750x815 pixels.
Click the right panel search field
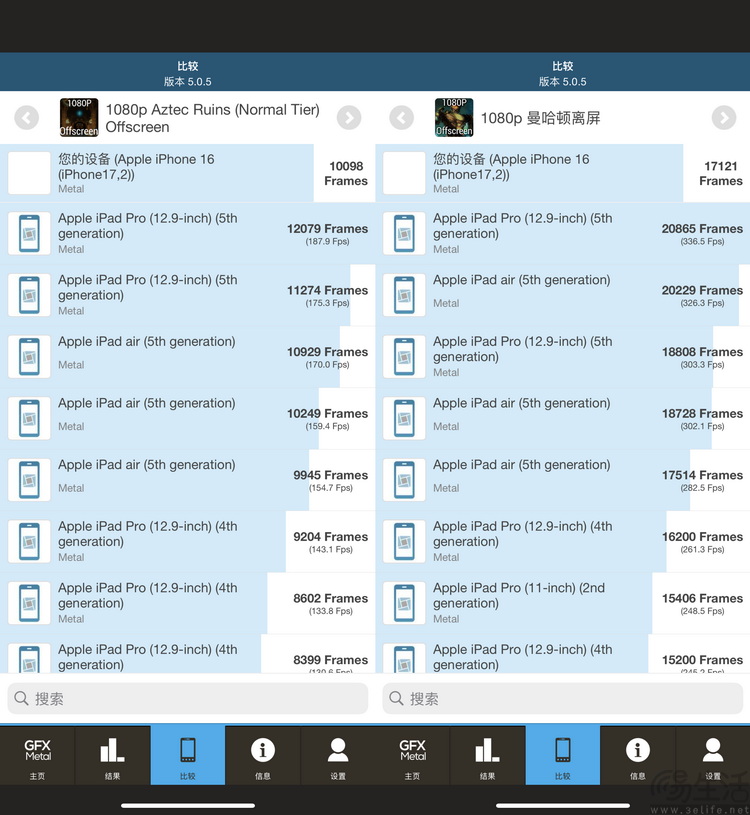562,699
